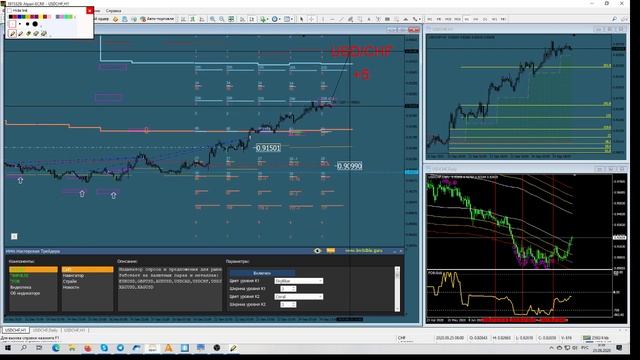Open the SkyBlue color dropdown for К1
640x360 pixels.
299,281
